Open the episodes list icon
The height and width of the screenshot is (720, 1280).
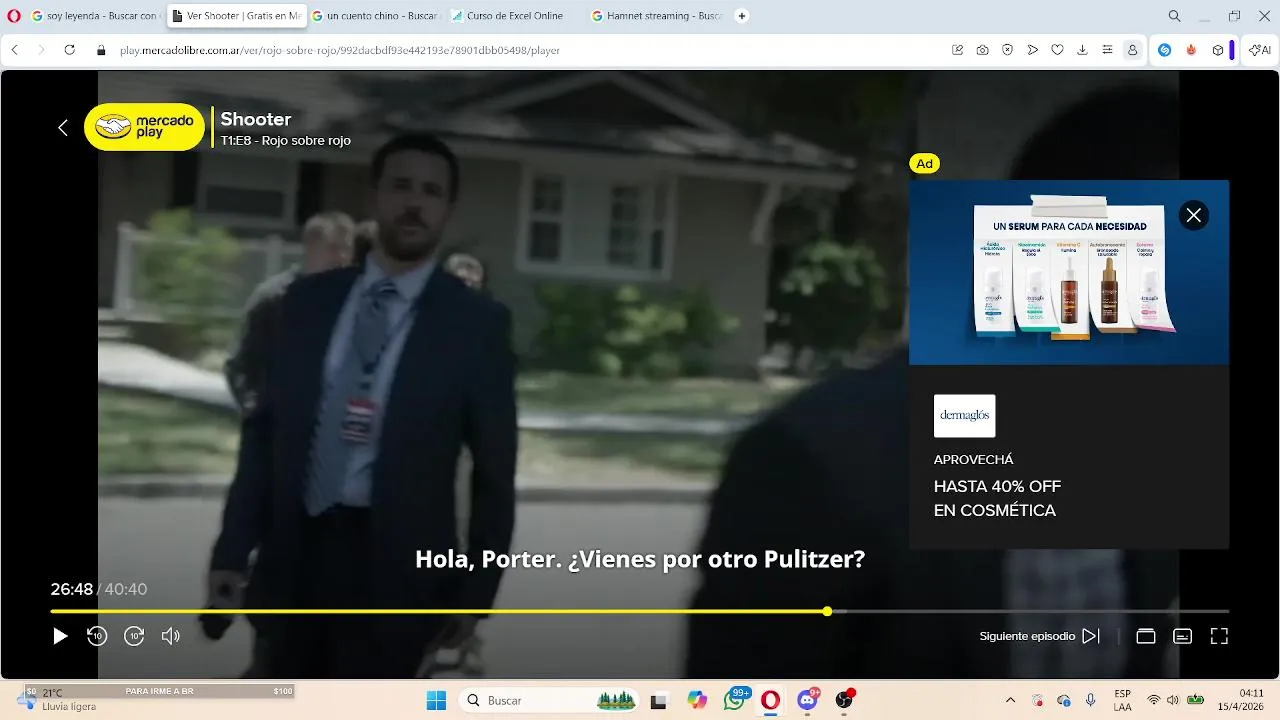tap(1146, 636)
